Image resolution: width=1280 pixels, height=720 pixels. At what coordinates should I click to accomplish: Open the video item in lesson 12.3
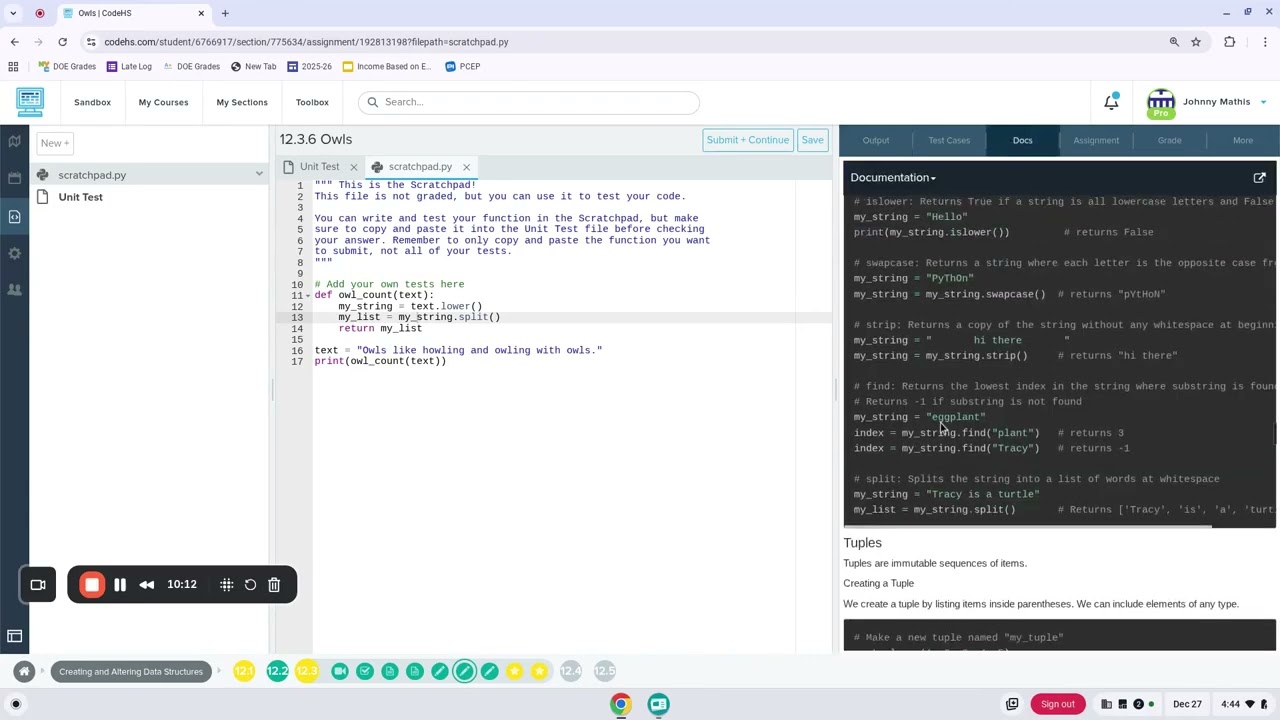coord(340,671)
